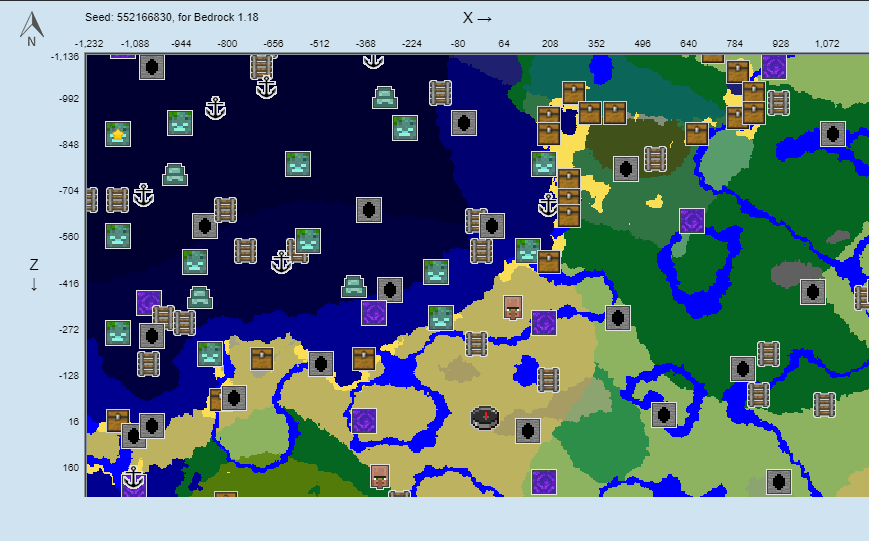The image size is (869, 541).
Task: Select the mineshaft rail icon northeast of spawn
Action: pyautogui.click(x=548, y=379)
